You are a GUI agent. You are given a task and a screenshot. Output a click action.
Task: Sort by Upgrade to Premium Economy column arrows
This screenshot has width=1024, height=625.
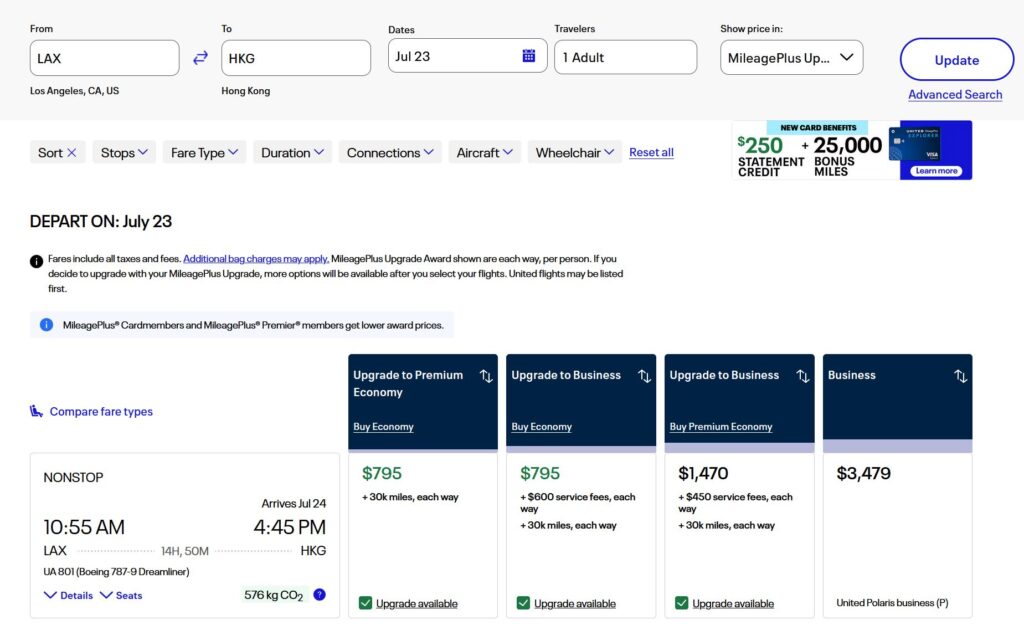pos(486,376)
